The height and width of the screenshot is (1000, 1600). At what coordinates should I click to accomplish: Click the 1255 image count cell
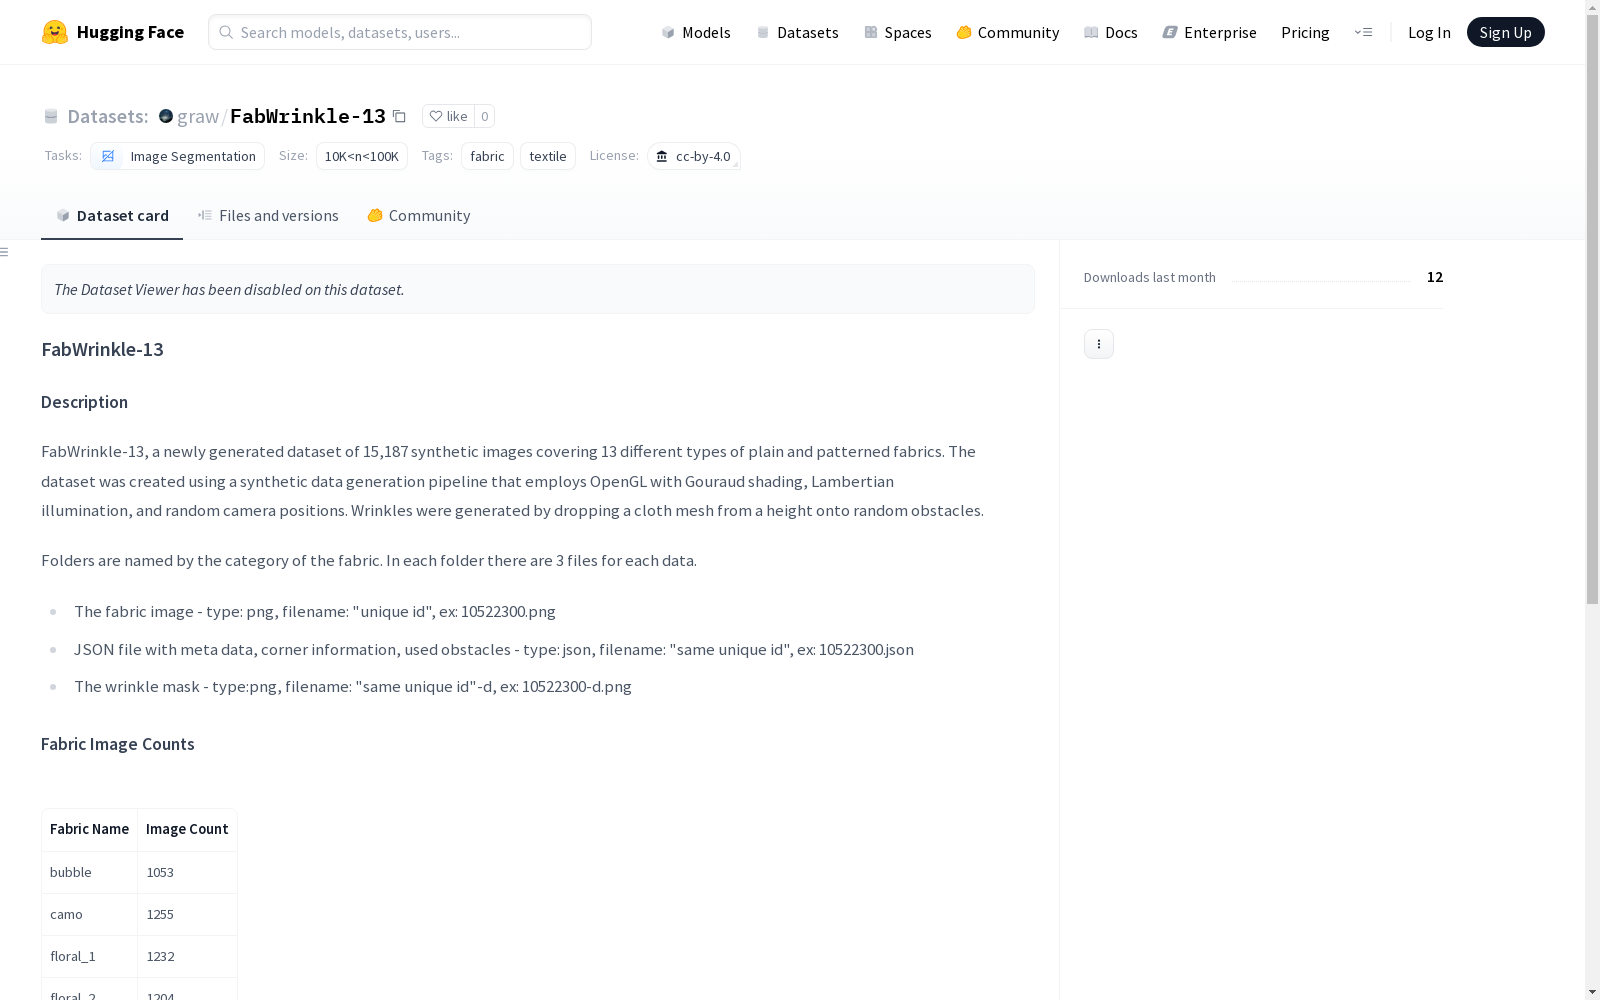tap(187, 914)
